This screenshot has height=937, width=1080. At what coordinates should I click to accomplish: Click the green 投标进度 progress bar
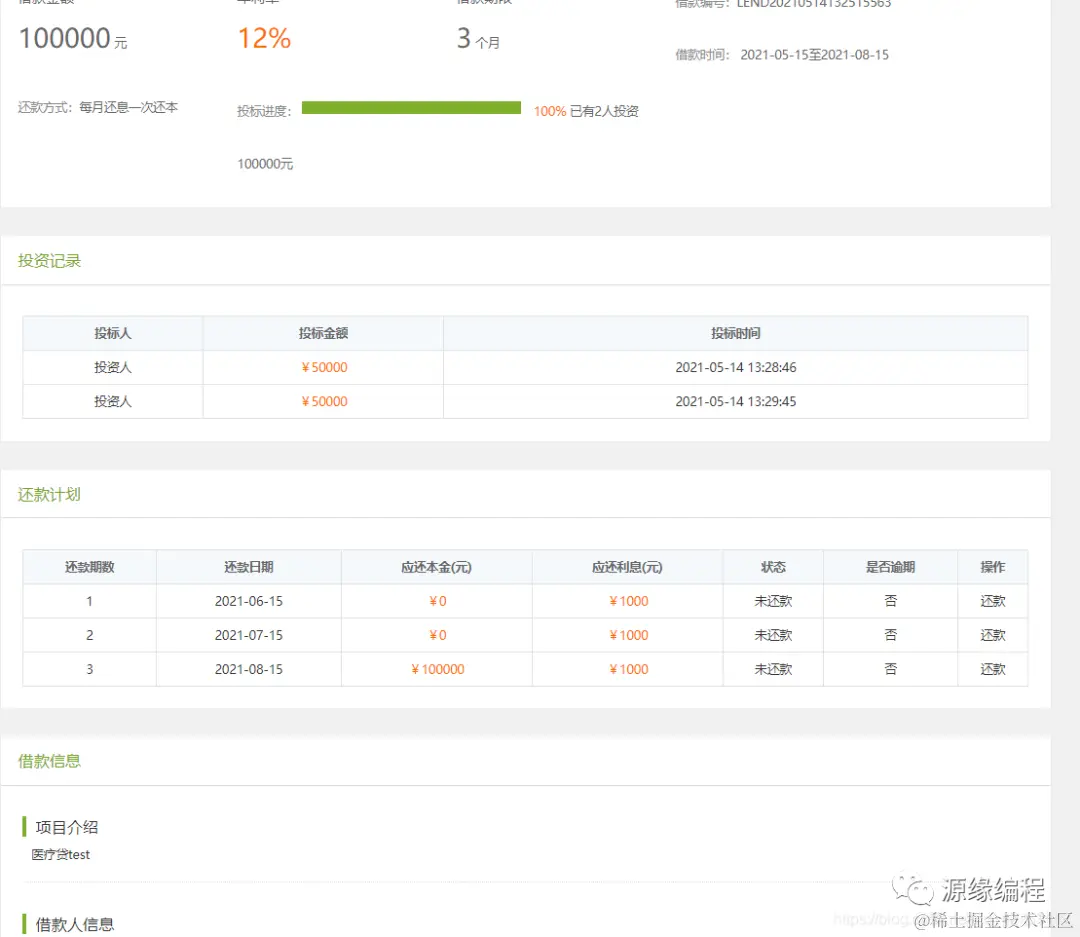[x=411, y=107]
